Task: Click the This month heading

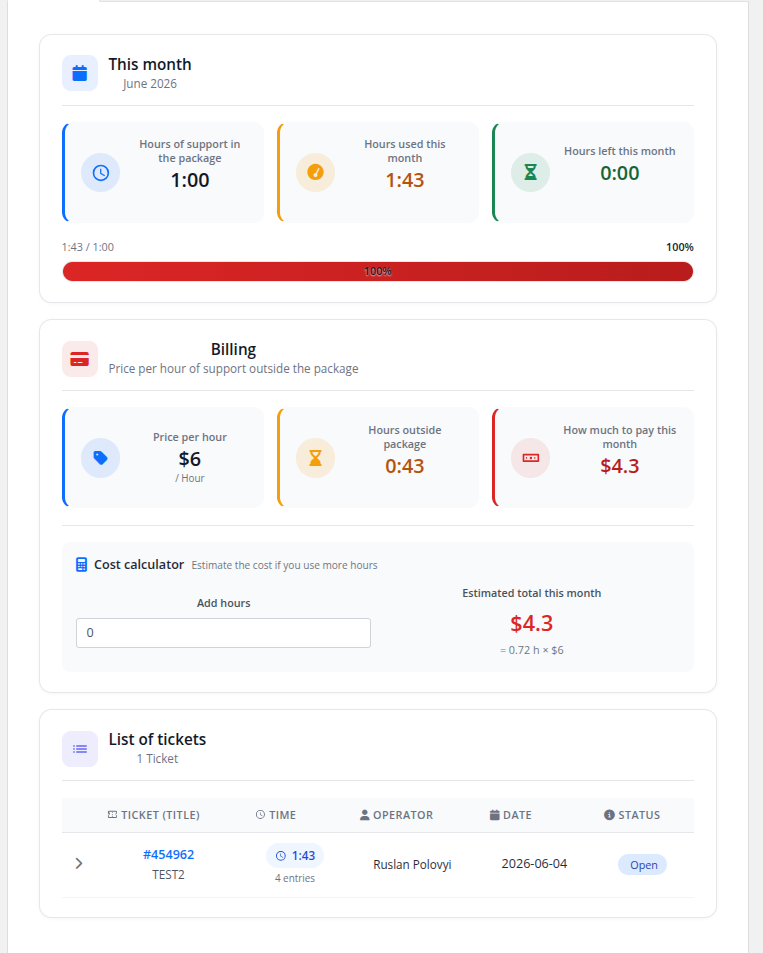Action: pos(150,64)
